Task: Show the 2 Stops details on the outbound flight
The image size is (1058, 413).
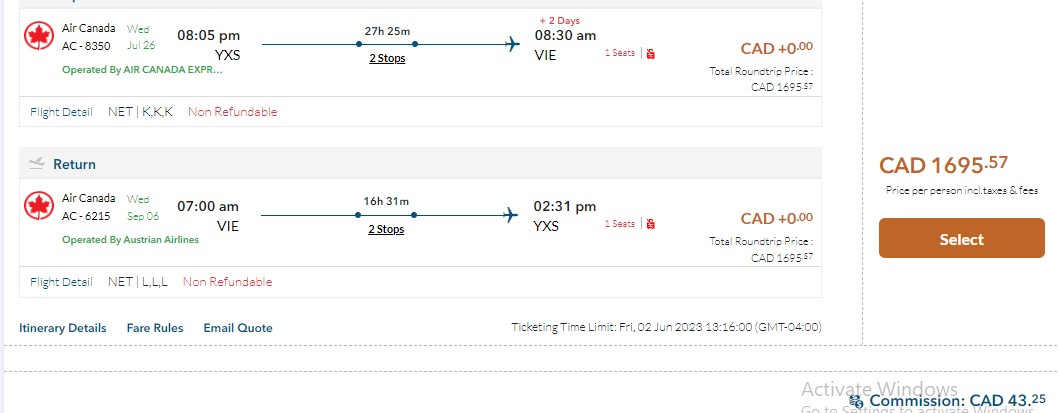Action: click(386, 58)
